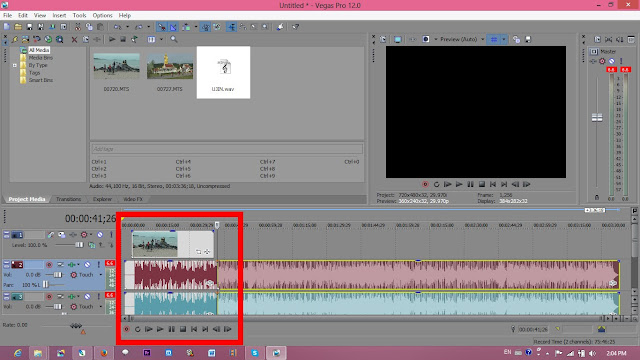Image resolution: width=640 pixels, height=360 pixels.
Task: Open the Tools menu
Action: [x=79, y=16]
